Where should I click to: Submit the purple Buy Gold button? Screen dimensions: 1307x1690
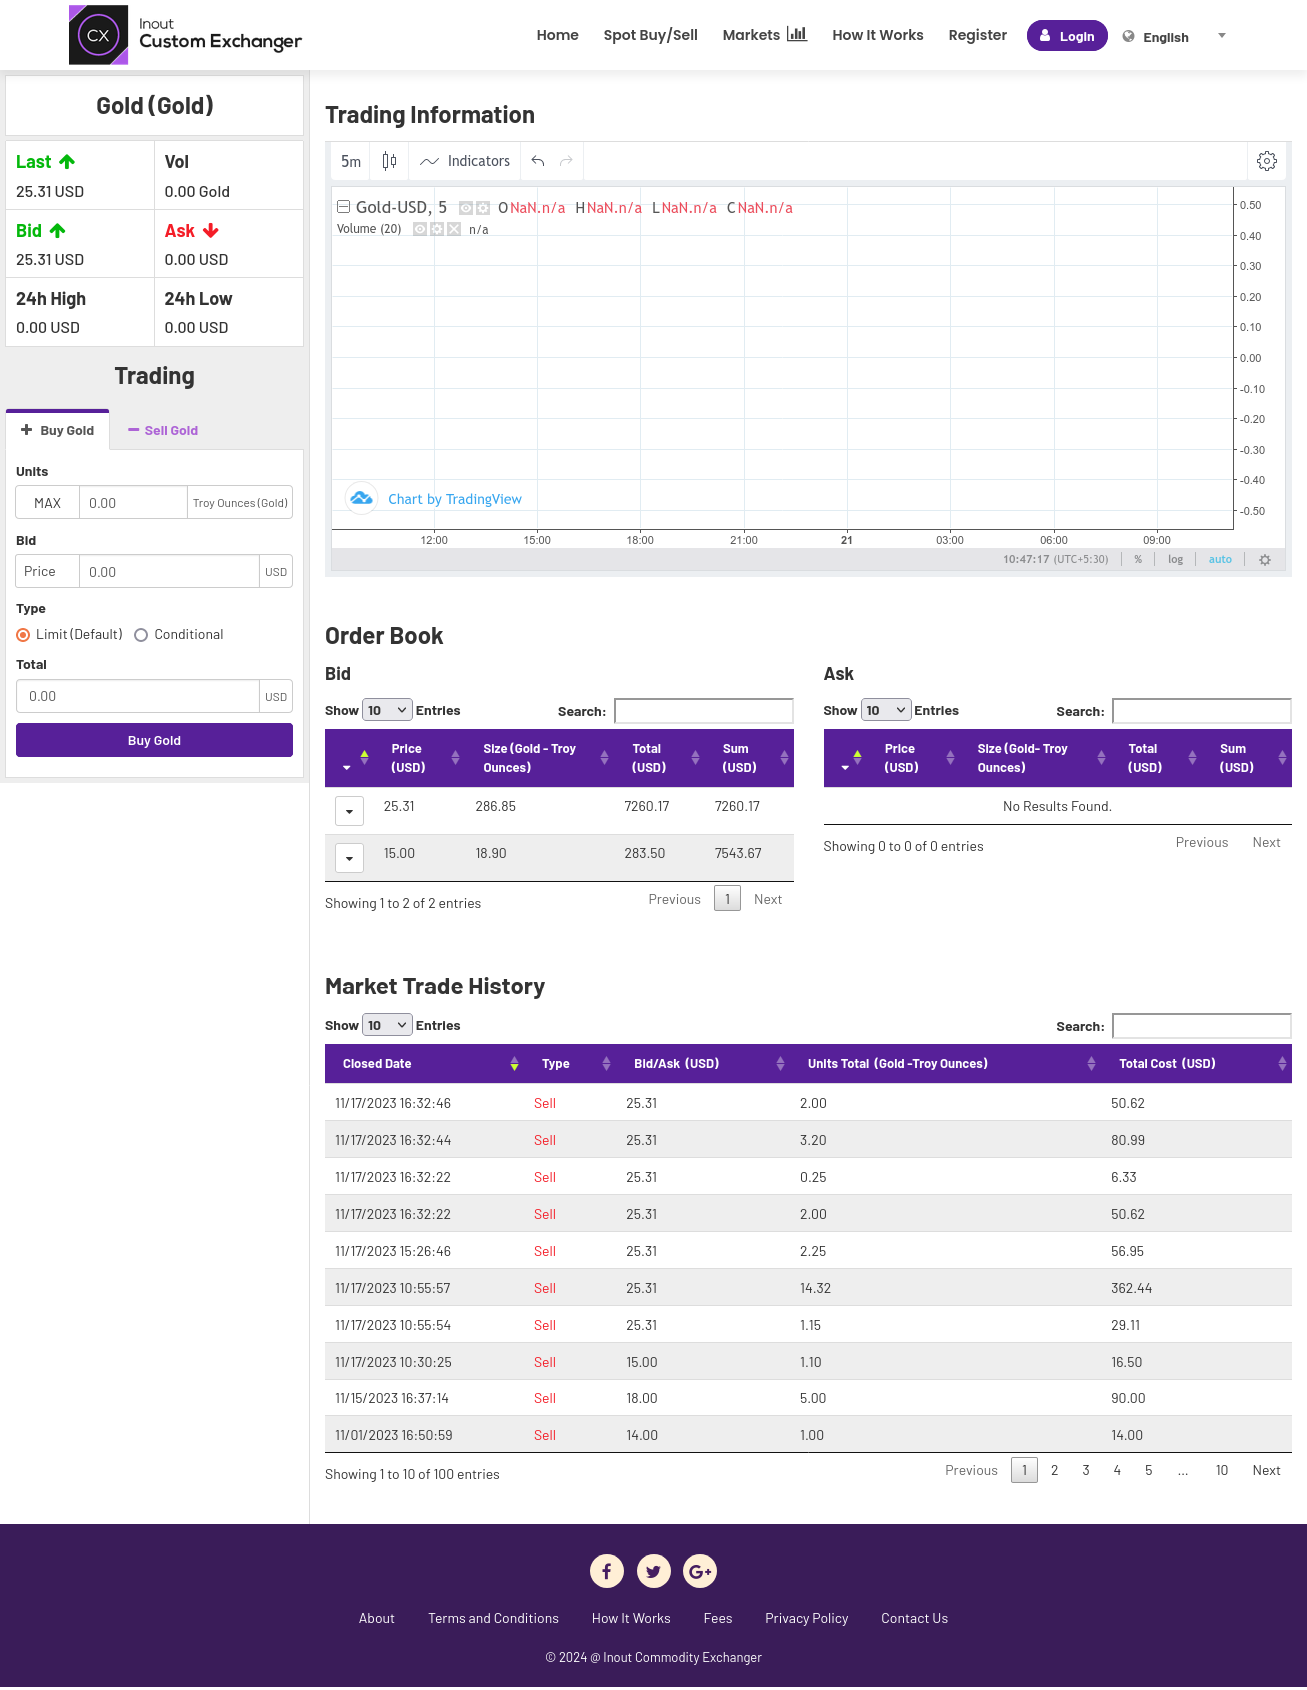pyautogui.click(x=154, y=740)
